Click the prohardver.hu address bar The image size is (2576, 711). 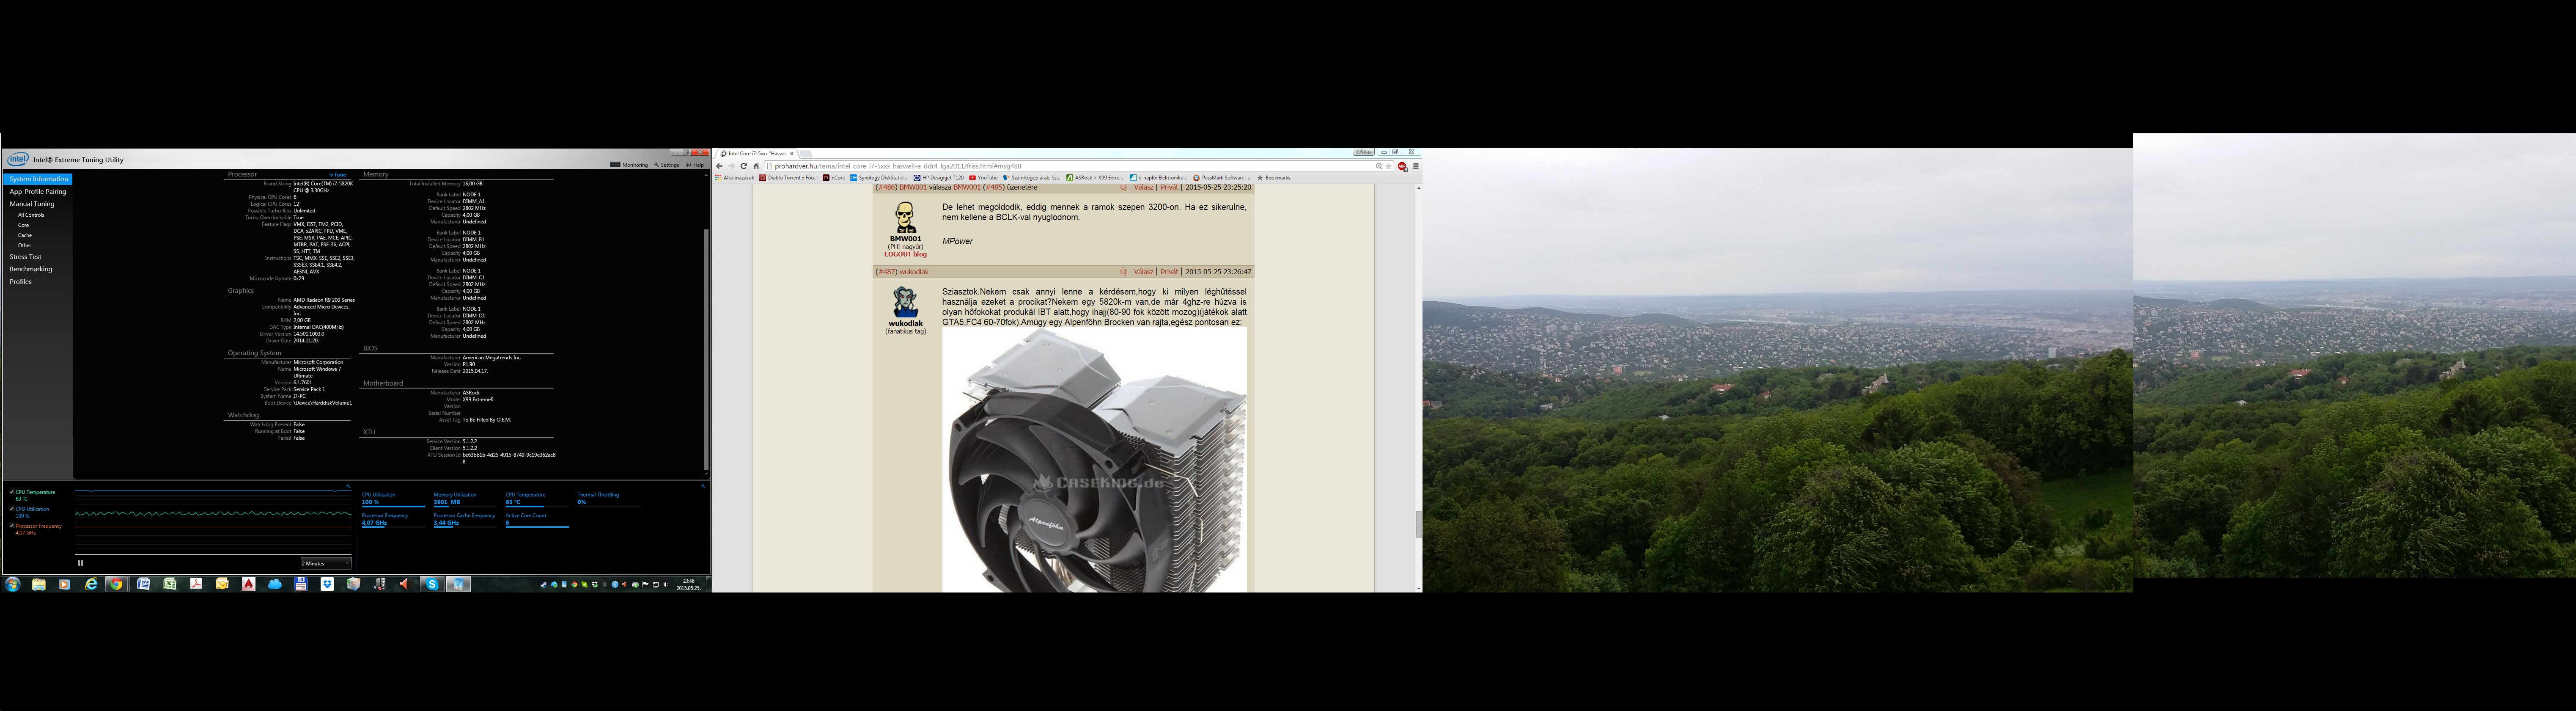1080,166
